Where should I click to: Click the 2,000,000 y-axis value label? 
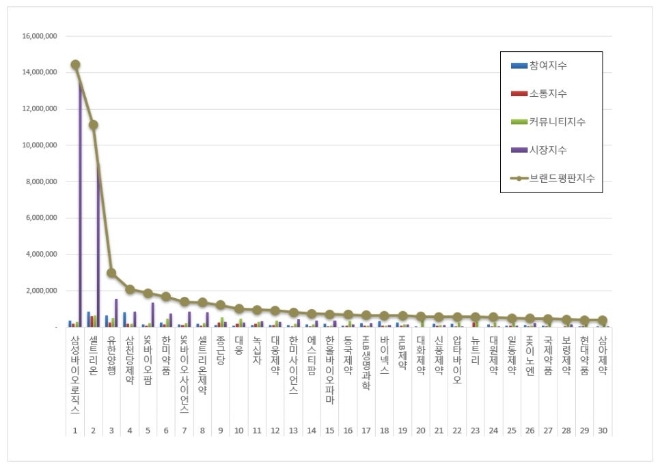pyautogui.click(x=41, y=291)
